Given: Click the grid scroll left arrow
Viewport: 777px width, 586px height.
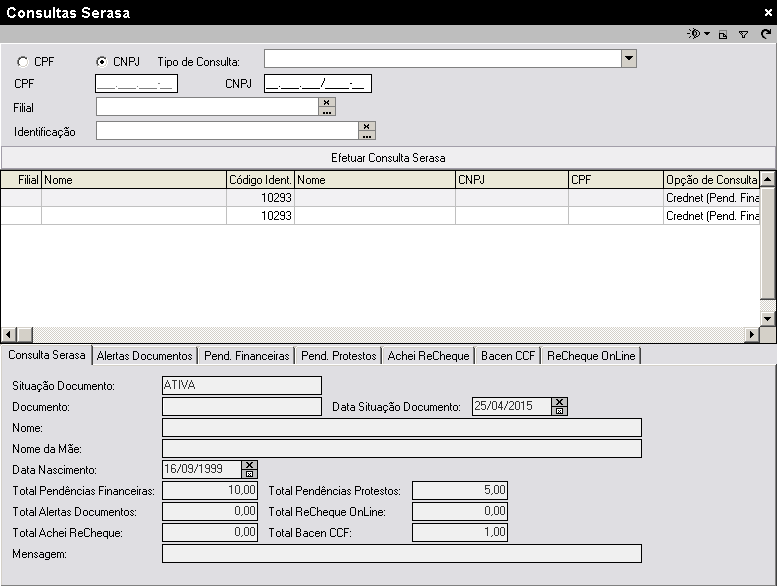Looking at the screenshot, I should [9, 334].
